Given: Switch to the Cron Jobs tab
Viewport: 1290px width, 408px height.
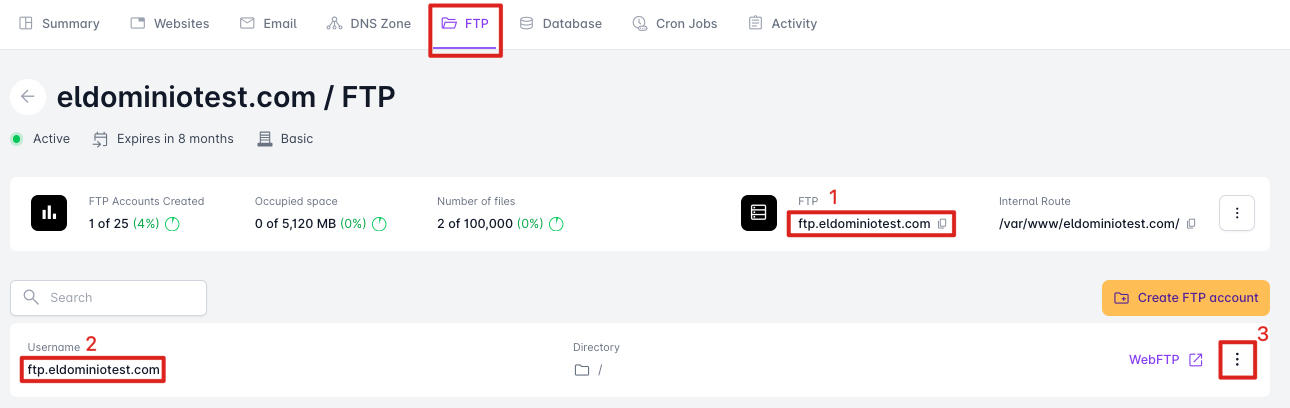Looking at the screenshot, I should coord(675,23).
